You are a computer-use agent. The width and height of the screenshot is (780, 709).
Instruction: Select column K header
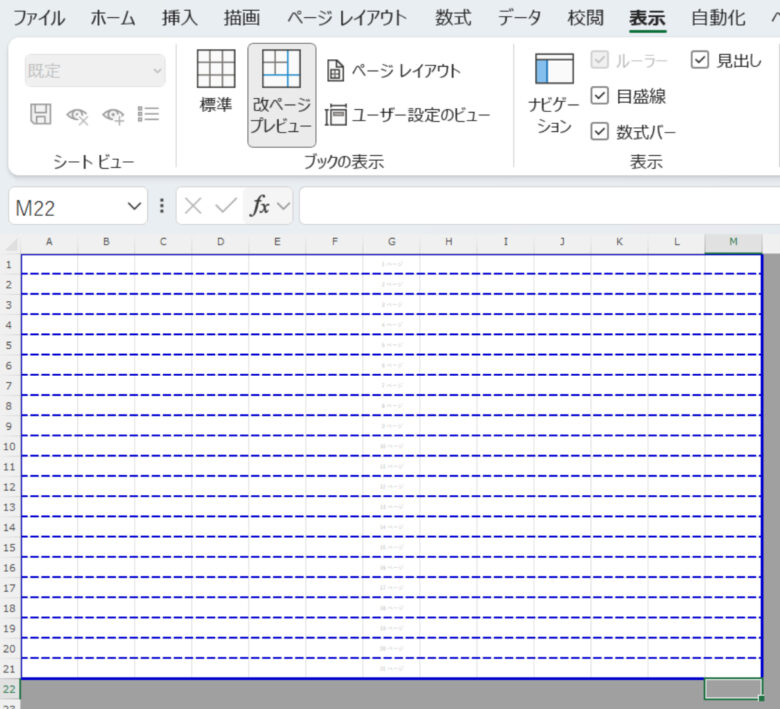coord(619,242)
